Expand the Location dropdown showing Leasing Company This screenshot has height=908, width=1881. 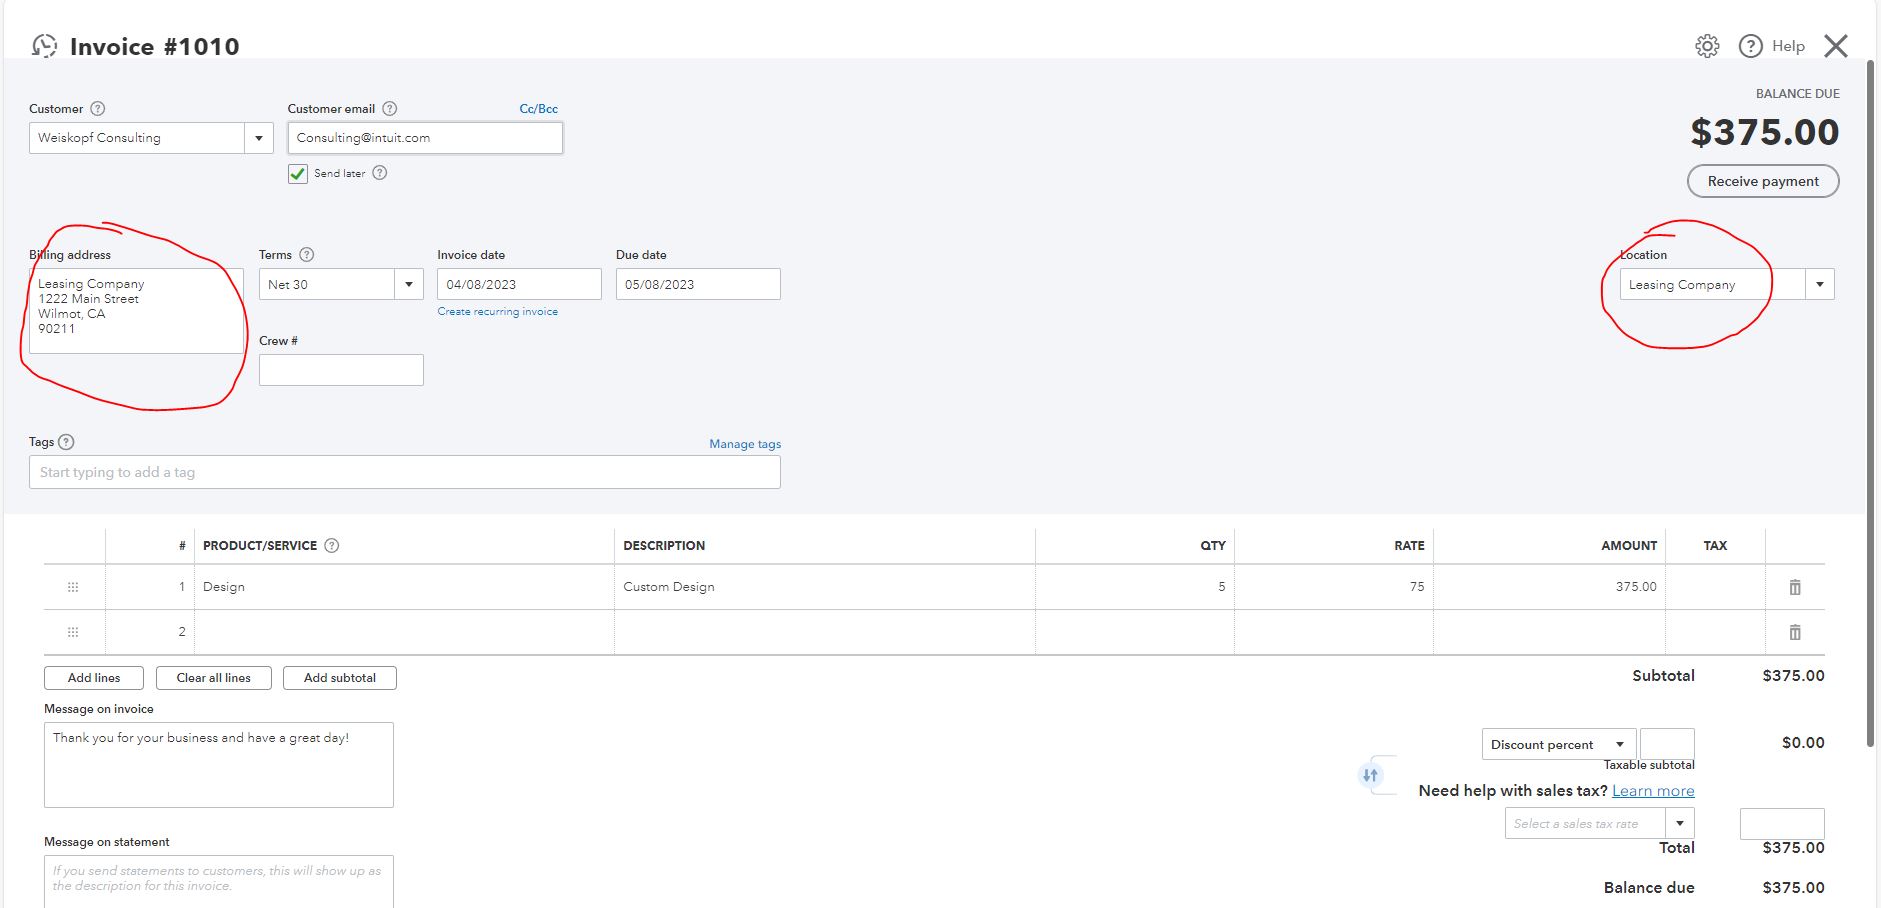(1820, 284)
